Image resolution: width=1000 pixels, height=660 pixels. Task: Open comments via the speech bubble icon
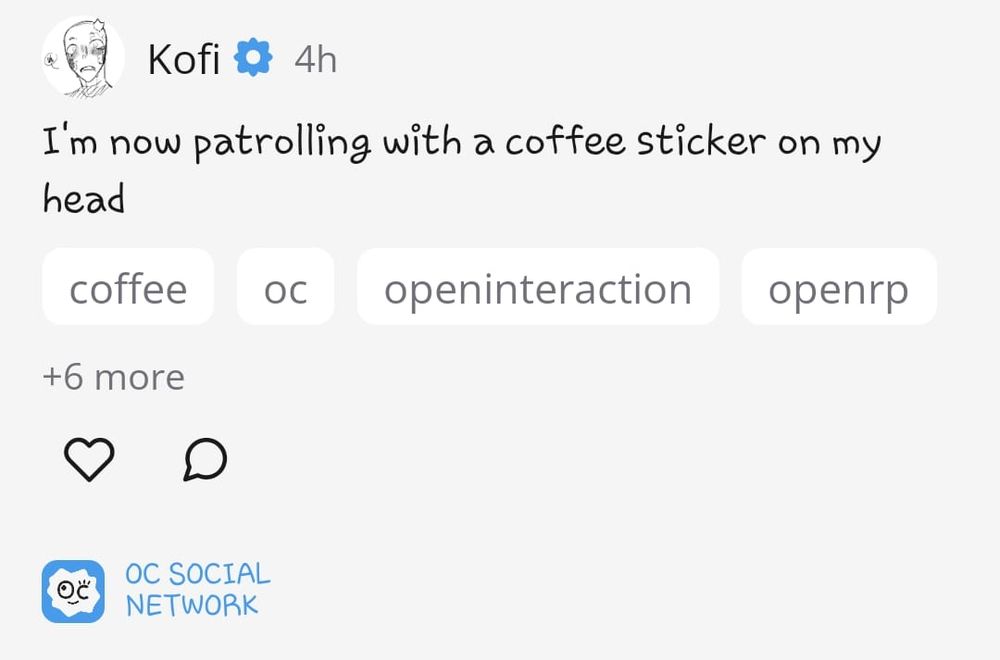coord(205,459)
